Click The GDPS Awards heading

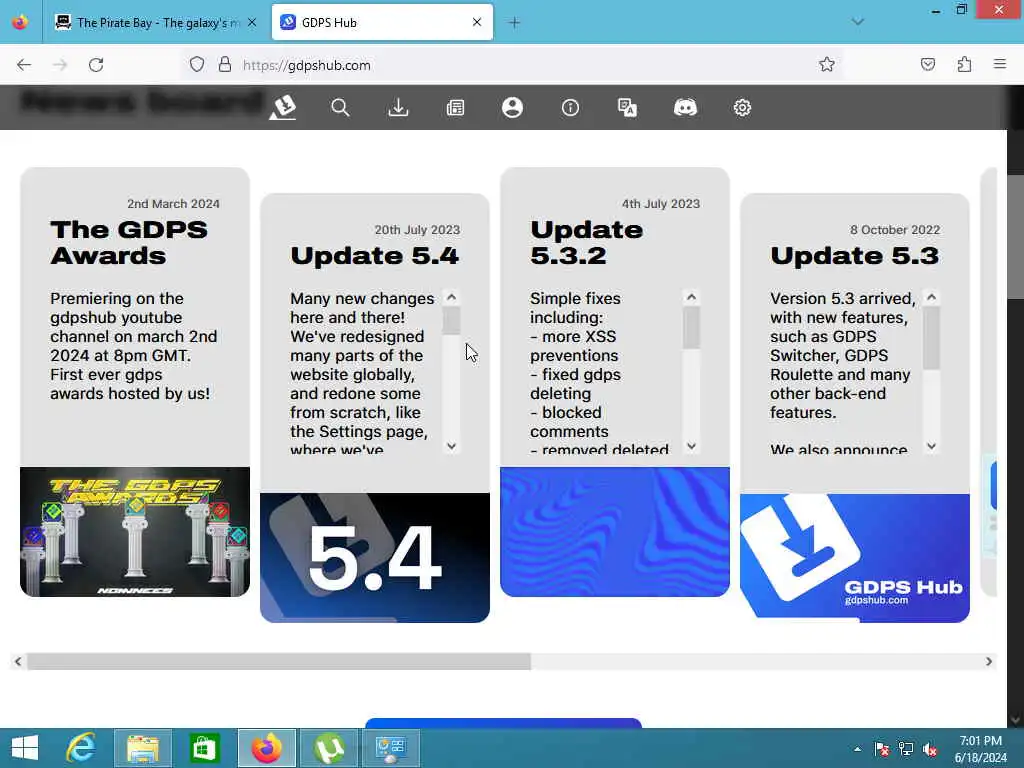click(x=129, y=242)
